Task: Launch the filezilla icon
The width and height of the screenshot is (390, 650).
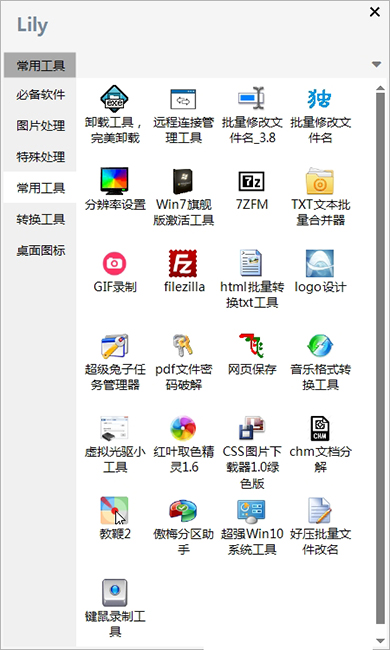Action: point(183,264)
